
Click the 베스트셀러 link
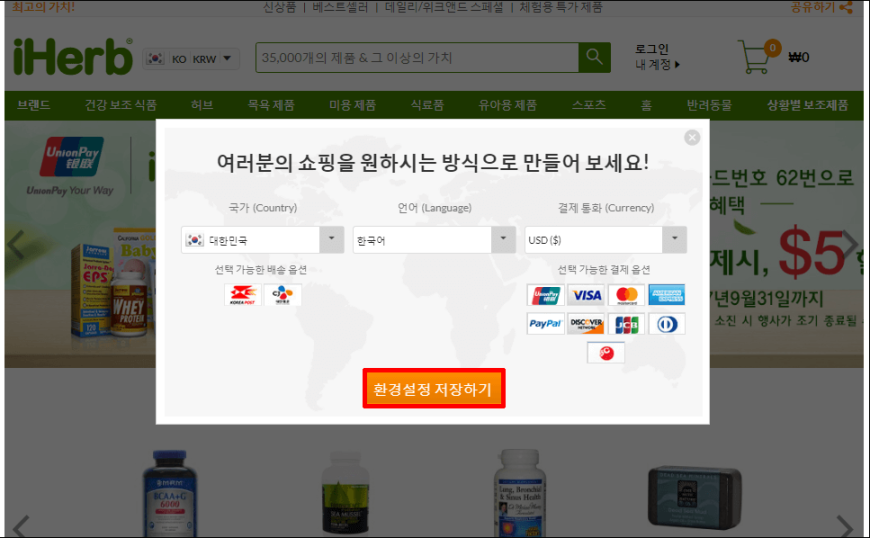(x=340, y=7)
